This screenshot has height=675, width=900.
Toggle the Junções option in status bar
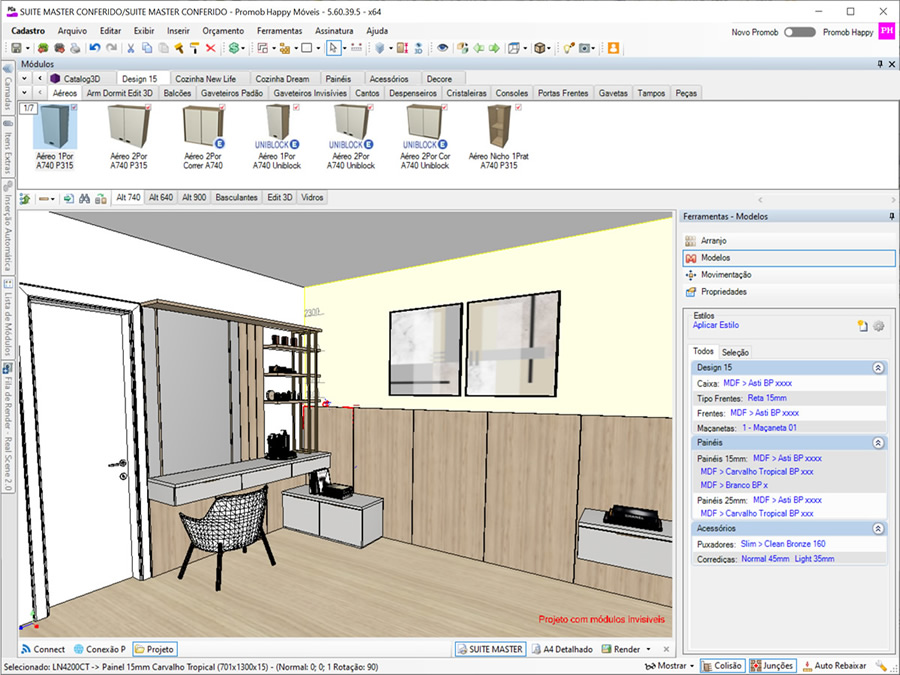coord(771,665)
